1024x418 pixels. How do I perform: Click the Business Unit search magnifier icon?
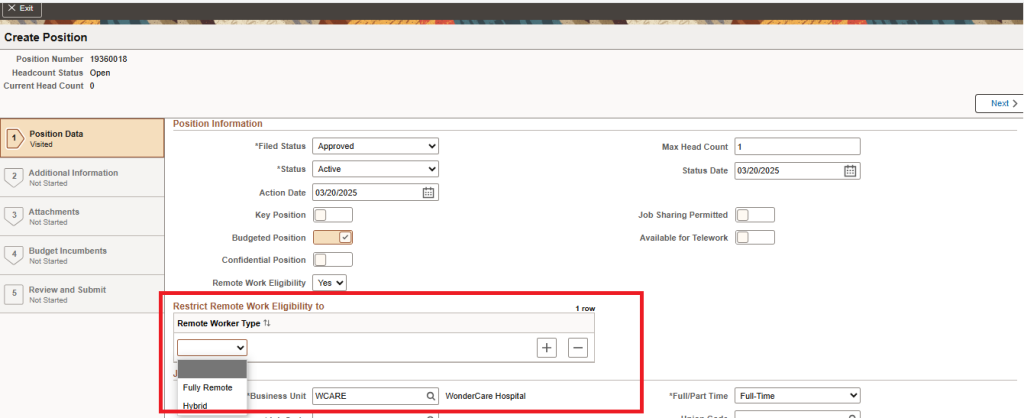pyautogui.click(x=430, y=395)
